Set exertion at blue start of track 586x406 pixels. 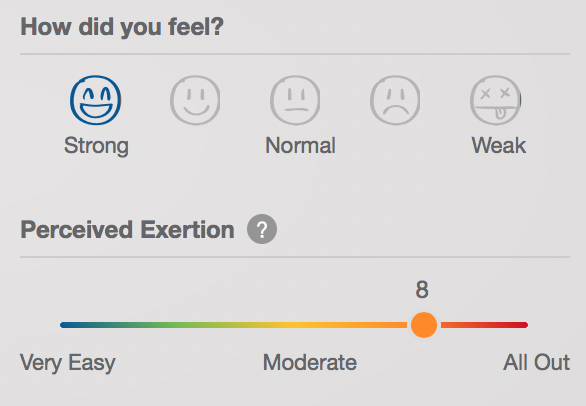(65, 325)
